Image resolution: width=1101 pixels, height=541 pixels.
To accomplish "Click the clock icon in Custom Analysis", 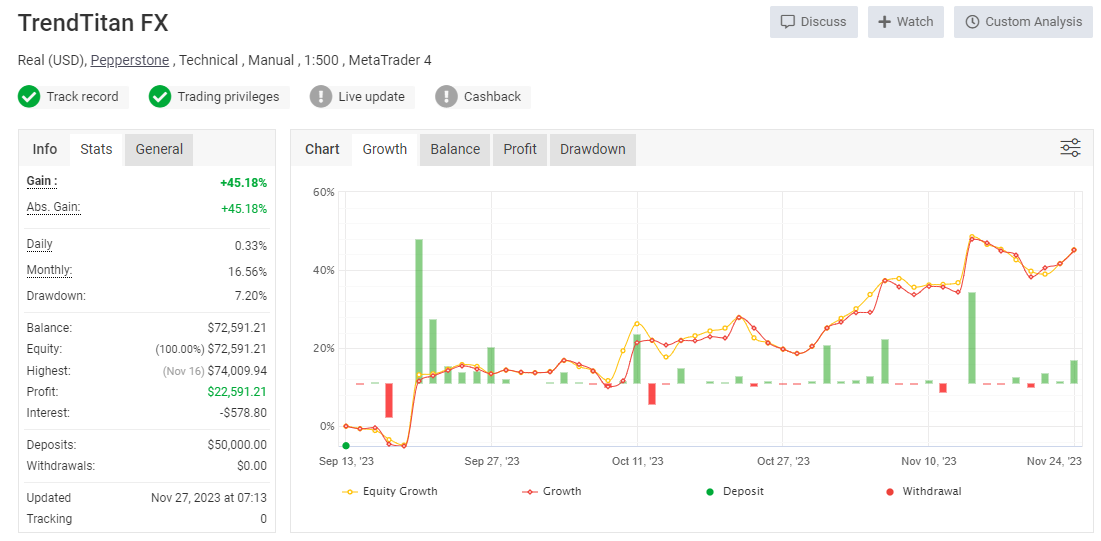I will (973, 22).
